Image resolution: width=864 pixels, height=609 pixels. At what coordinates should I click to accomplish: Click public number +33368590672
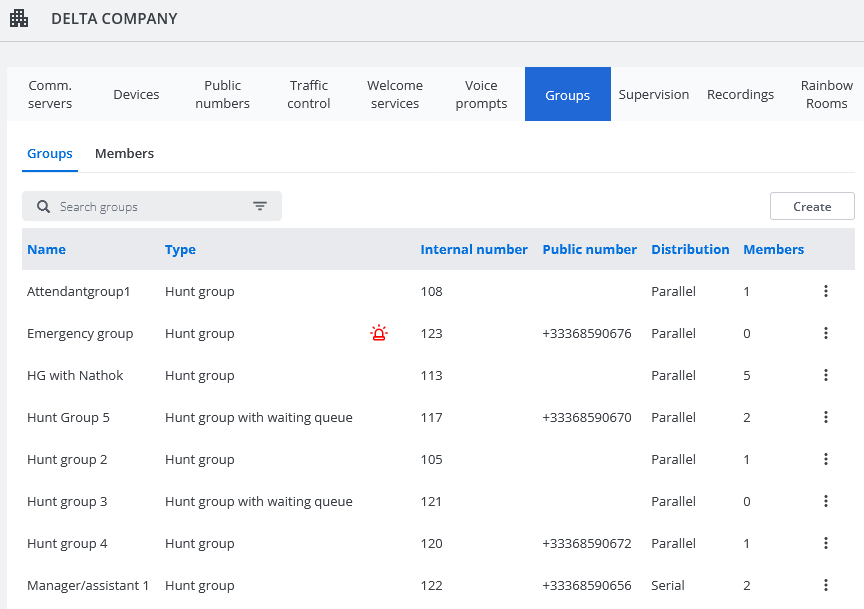[x=587, y=543]
